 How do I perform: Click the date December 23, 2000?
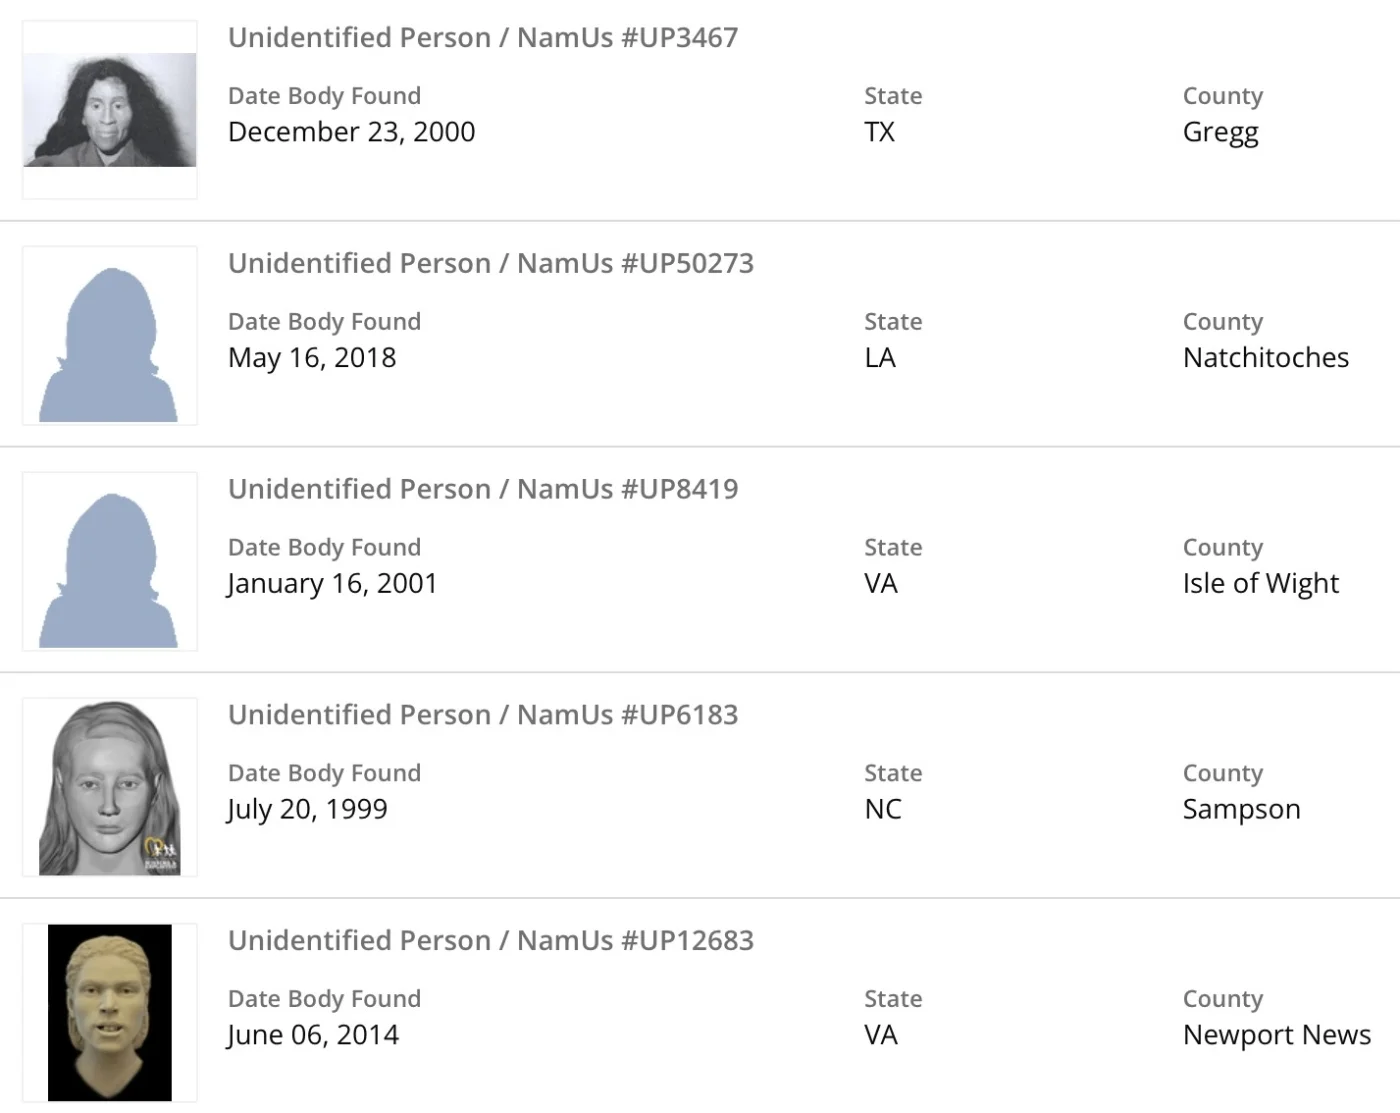pos(351,132)
